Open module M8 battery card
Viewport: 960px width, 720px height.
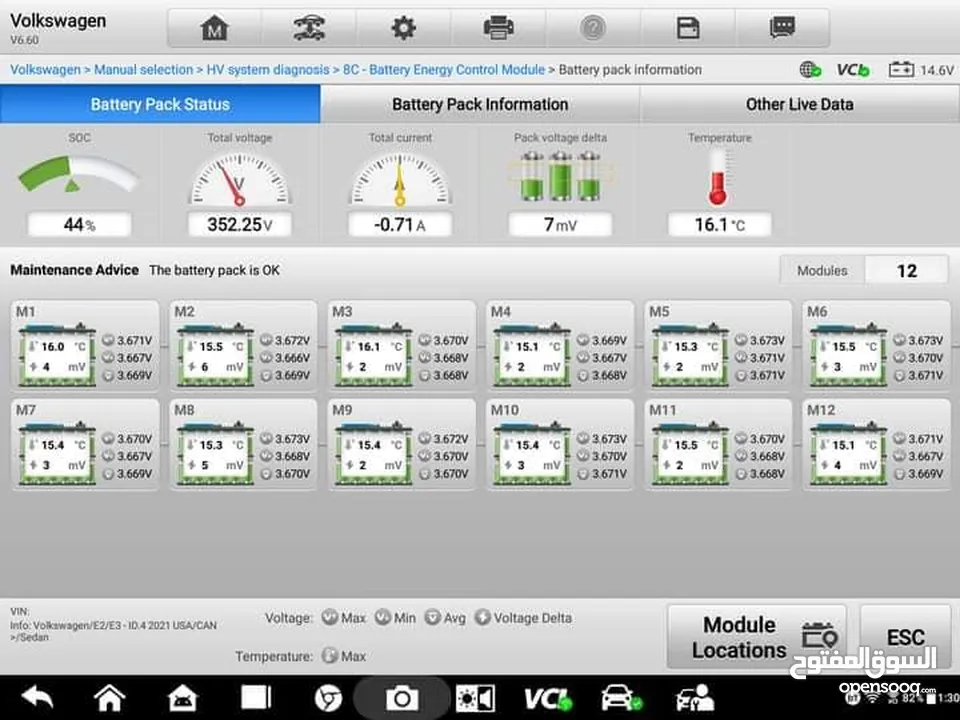point(243,444)
